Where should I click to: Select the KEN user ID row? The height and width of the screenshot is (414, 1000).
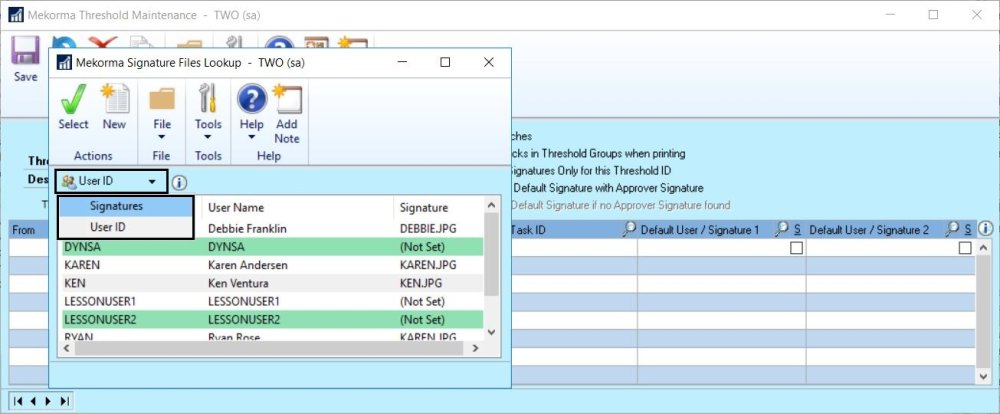[272, 283]
